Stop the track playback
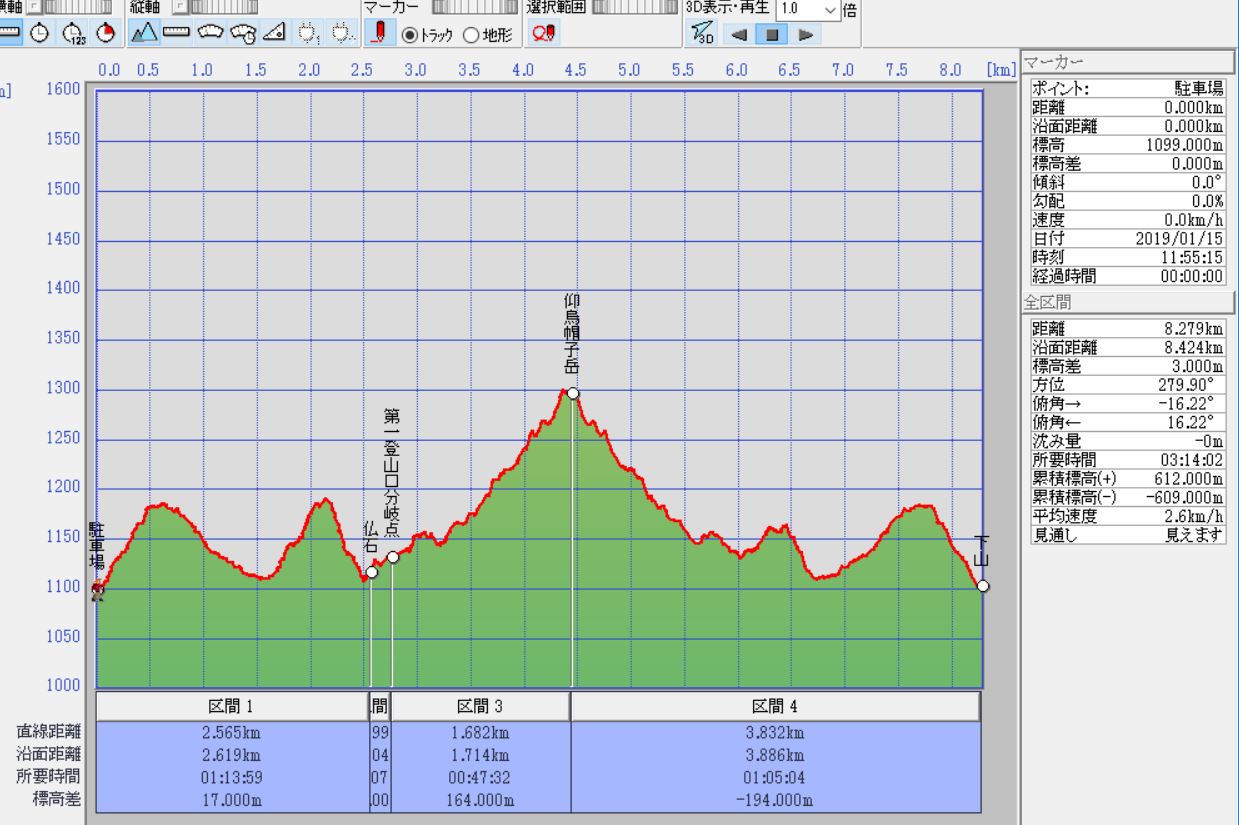This screenshot has width=1239, height=825. point(772,34)
